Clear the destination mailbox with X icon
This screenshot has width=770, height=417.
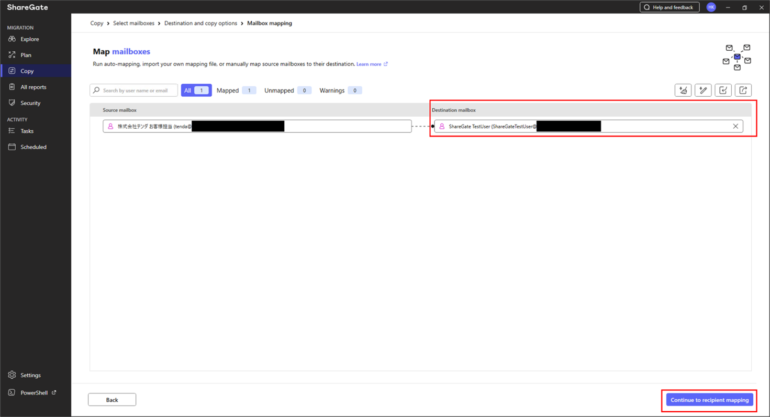pyautogui.click(x=736, y=126)
